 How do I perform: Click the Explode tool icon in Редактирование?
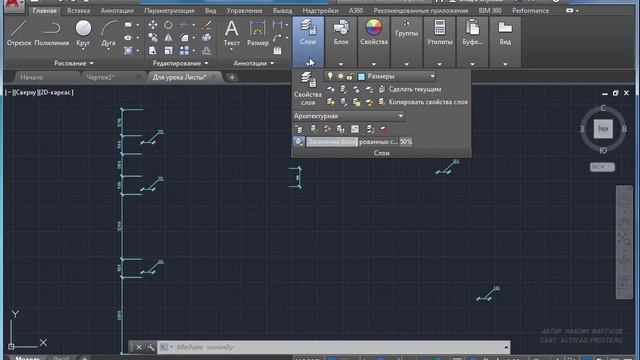click(207, 38)
